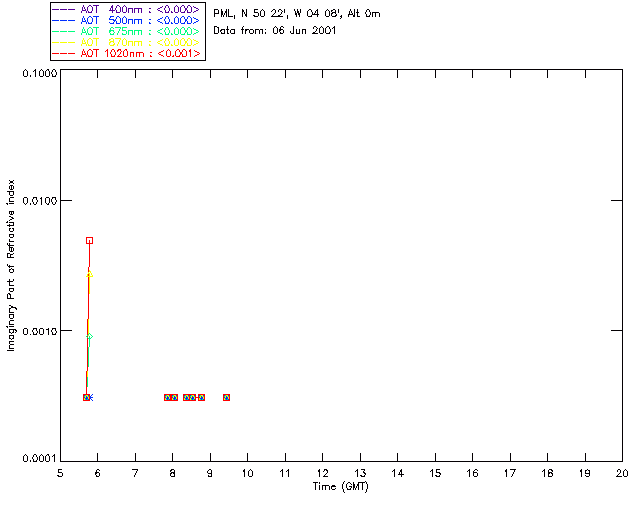The height and width of the screenshot is (512, 640).
Task: Click the blue asterisk data marker
Action: coord(91,397)
